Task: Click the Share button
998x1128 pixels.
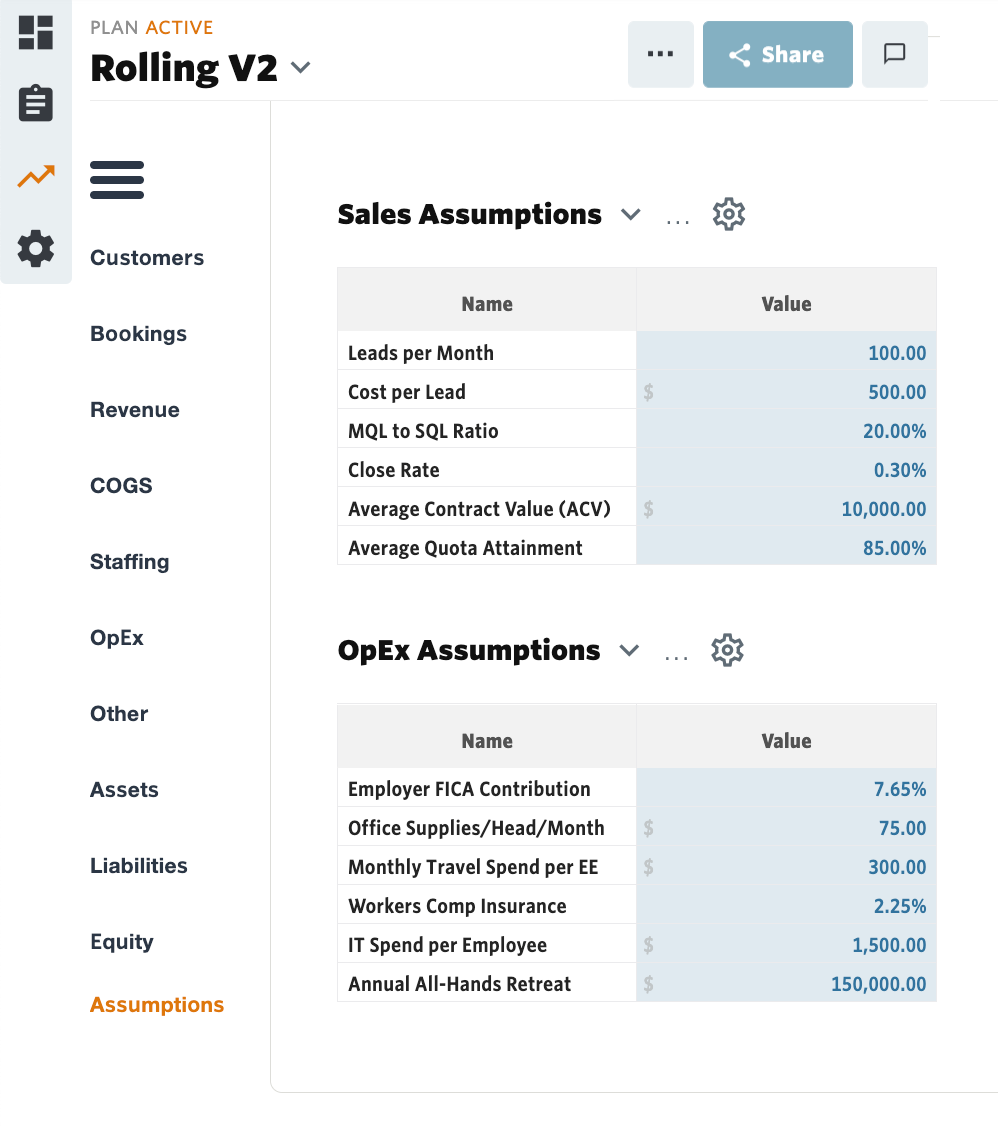Action: point(777,54)
